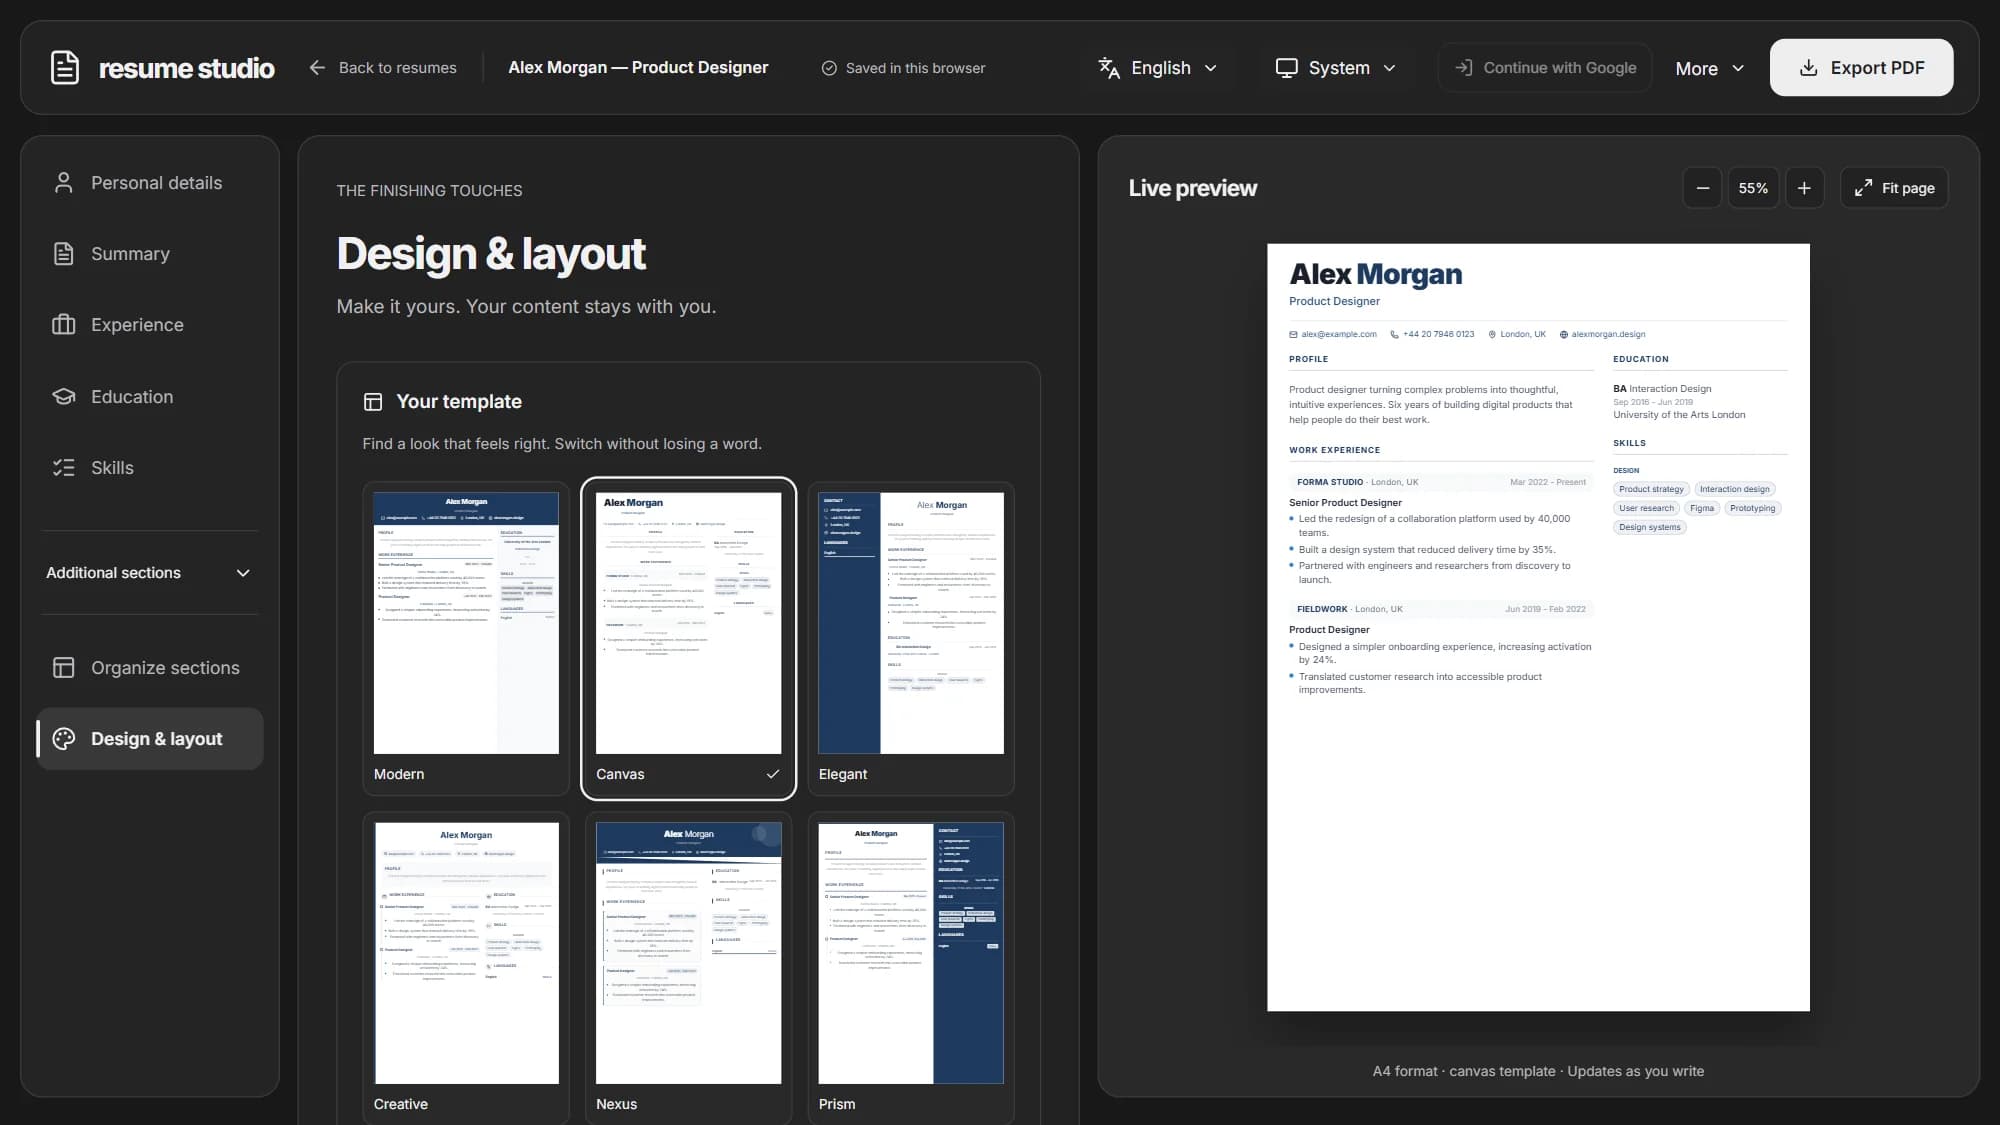Image resolution: width=2000 pixels, height=1125 pixels.
Task: Choose the Elegant template
Action: [911, 639]
